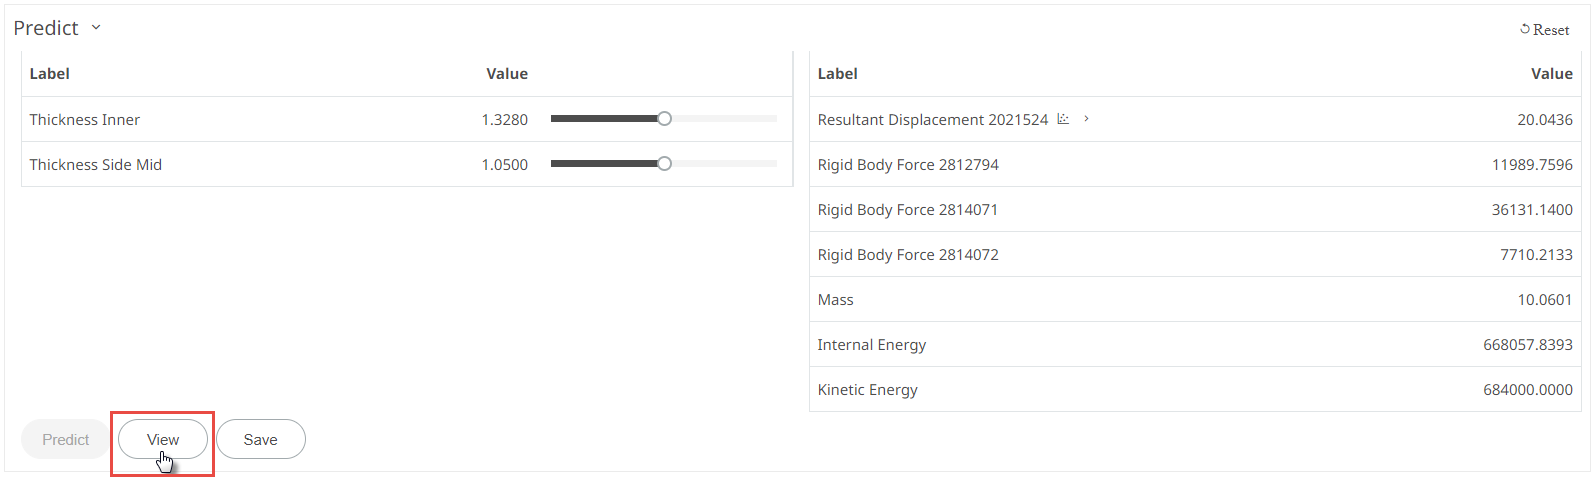Click the View button
The width and height of the screenshot is (1594, 477).
coord(163,440)
